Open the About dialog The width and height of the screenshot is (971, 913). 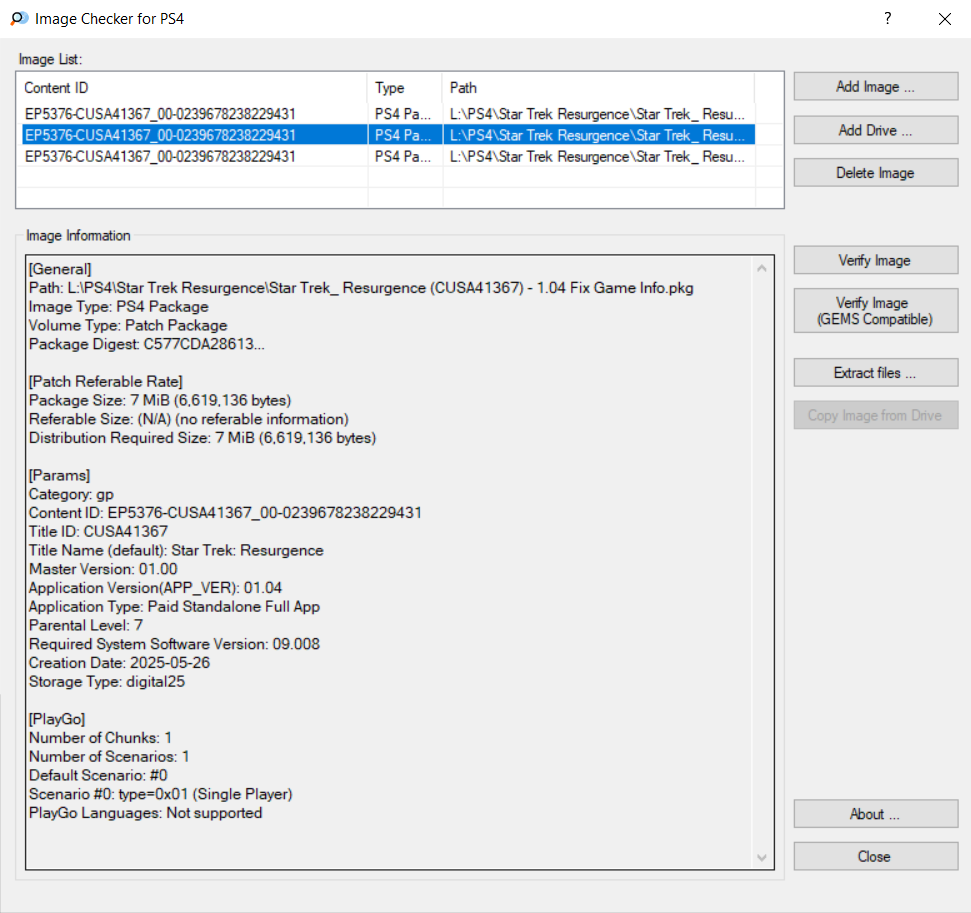tap(876, 814)
